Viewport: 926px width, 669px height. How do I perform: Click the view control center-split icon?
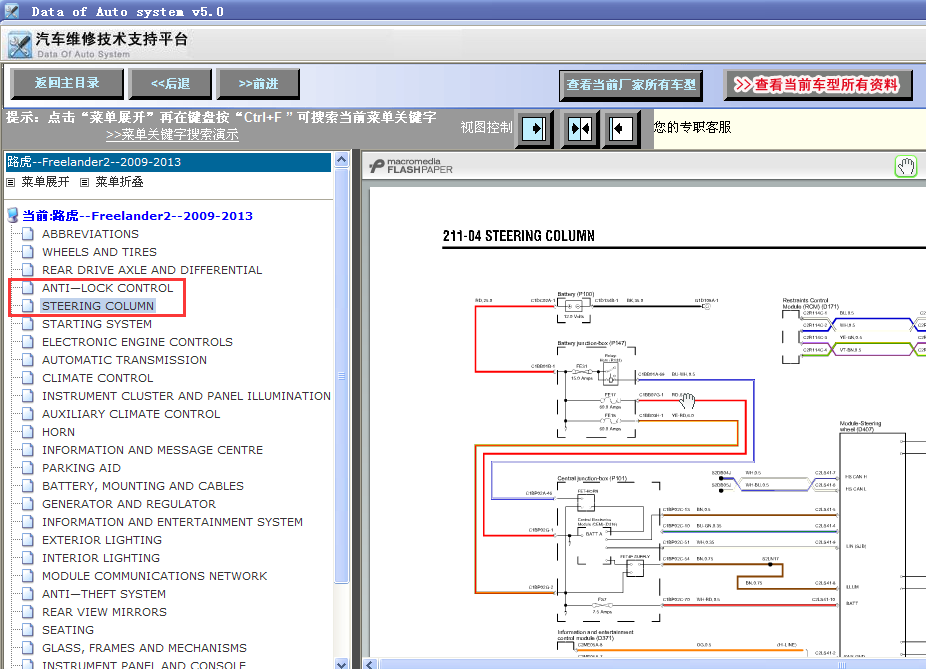click(x=580, y=129)
